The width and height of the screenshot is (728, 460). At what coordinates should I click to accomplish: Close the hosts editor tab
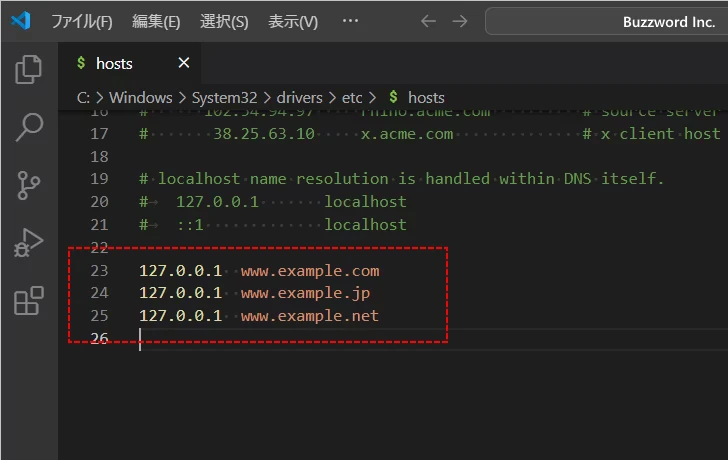pos(184,63)
